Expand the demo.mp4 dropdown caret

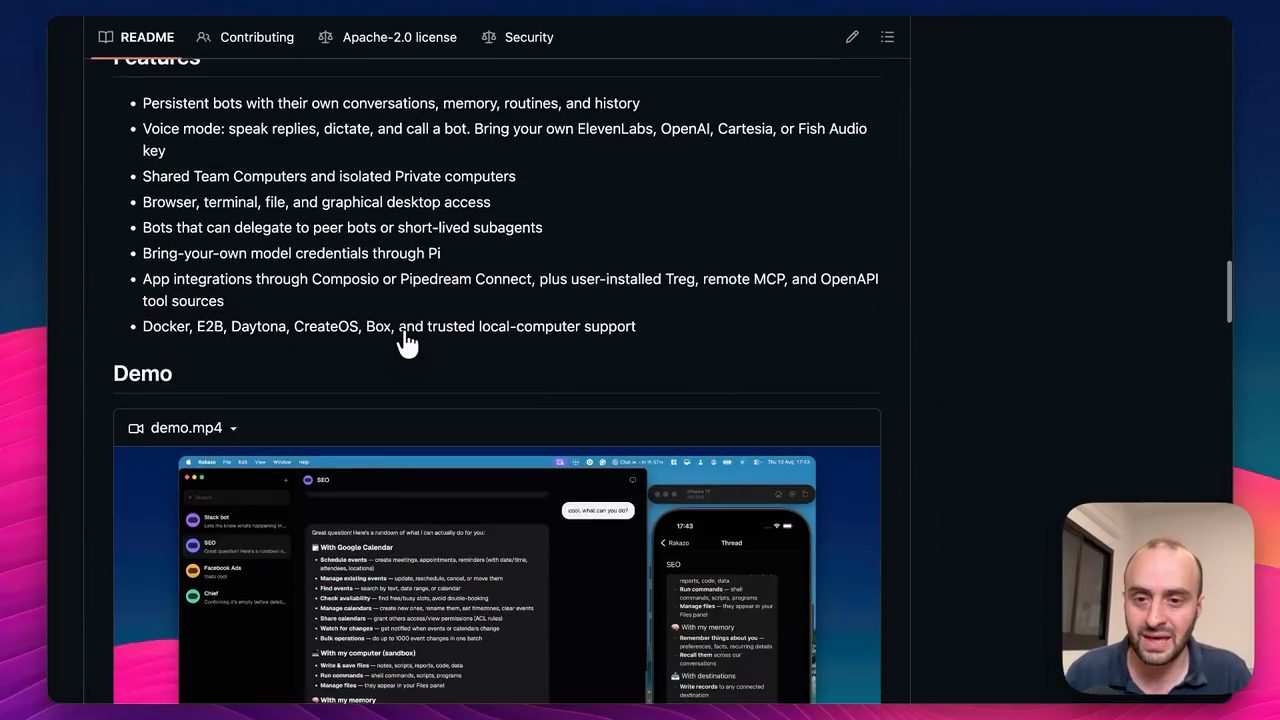click(233, 429)
